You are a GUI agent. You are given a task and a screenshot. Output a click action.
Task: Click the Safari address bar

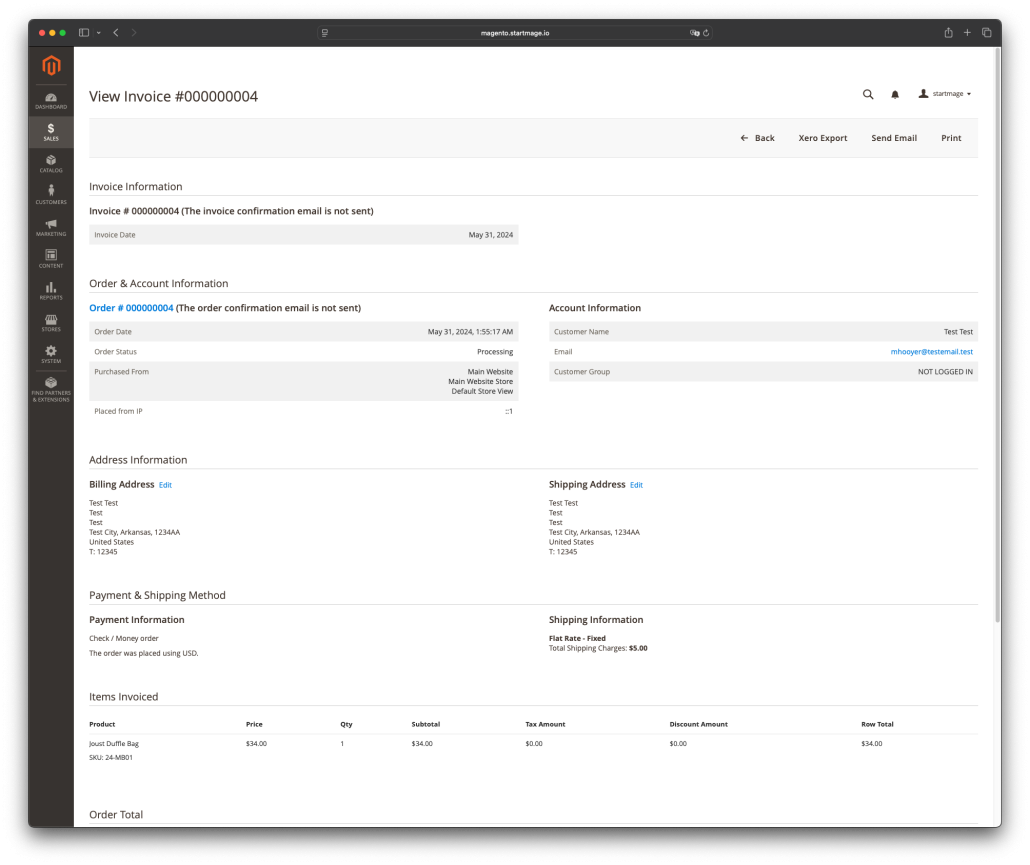pos(514,33)
